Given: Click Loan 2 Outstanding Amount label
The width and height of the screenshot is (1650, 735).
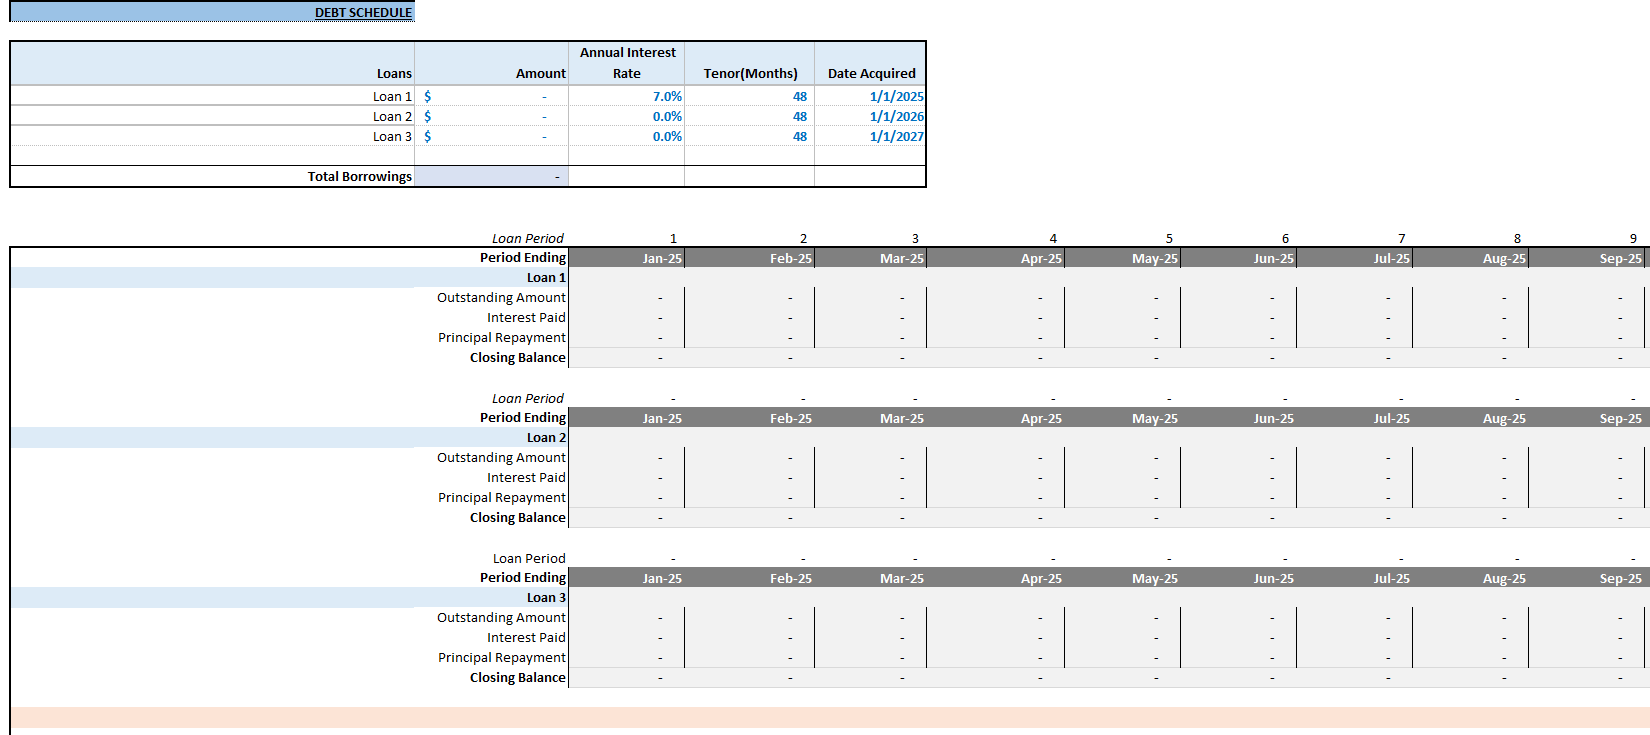Looking at the screenshot, I should [x=501, y=457].
